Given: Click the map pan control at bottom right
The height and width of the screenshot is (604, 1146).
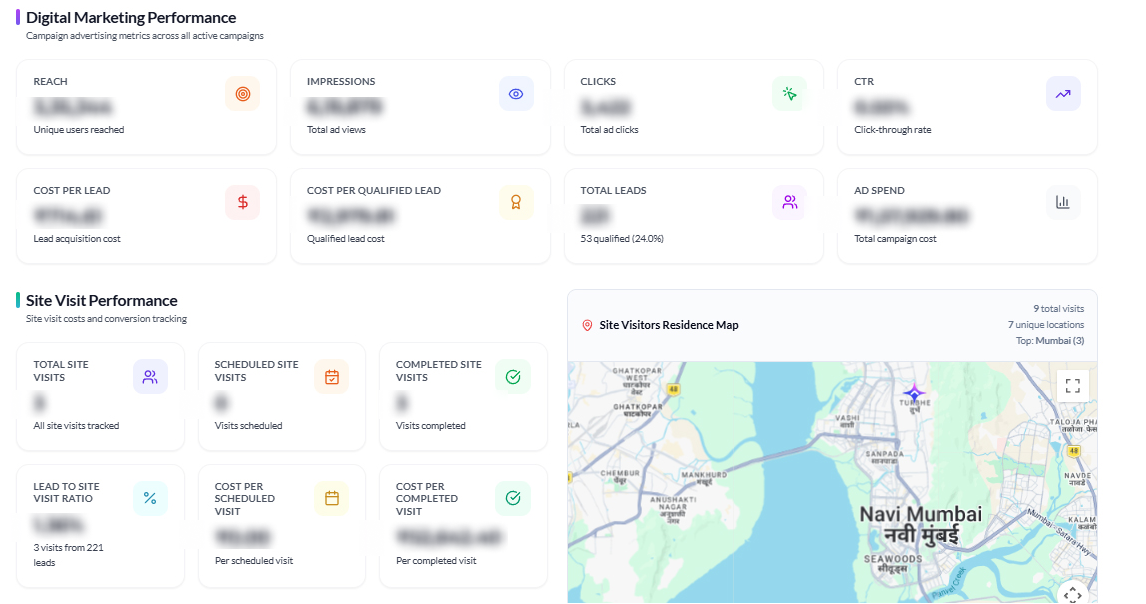Looking at the screenshot, I should (1073, 594).
